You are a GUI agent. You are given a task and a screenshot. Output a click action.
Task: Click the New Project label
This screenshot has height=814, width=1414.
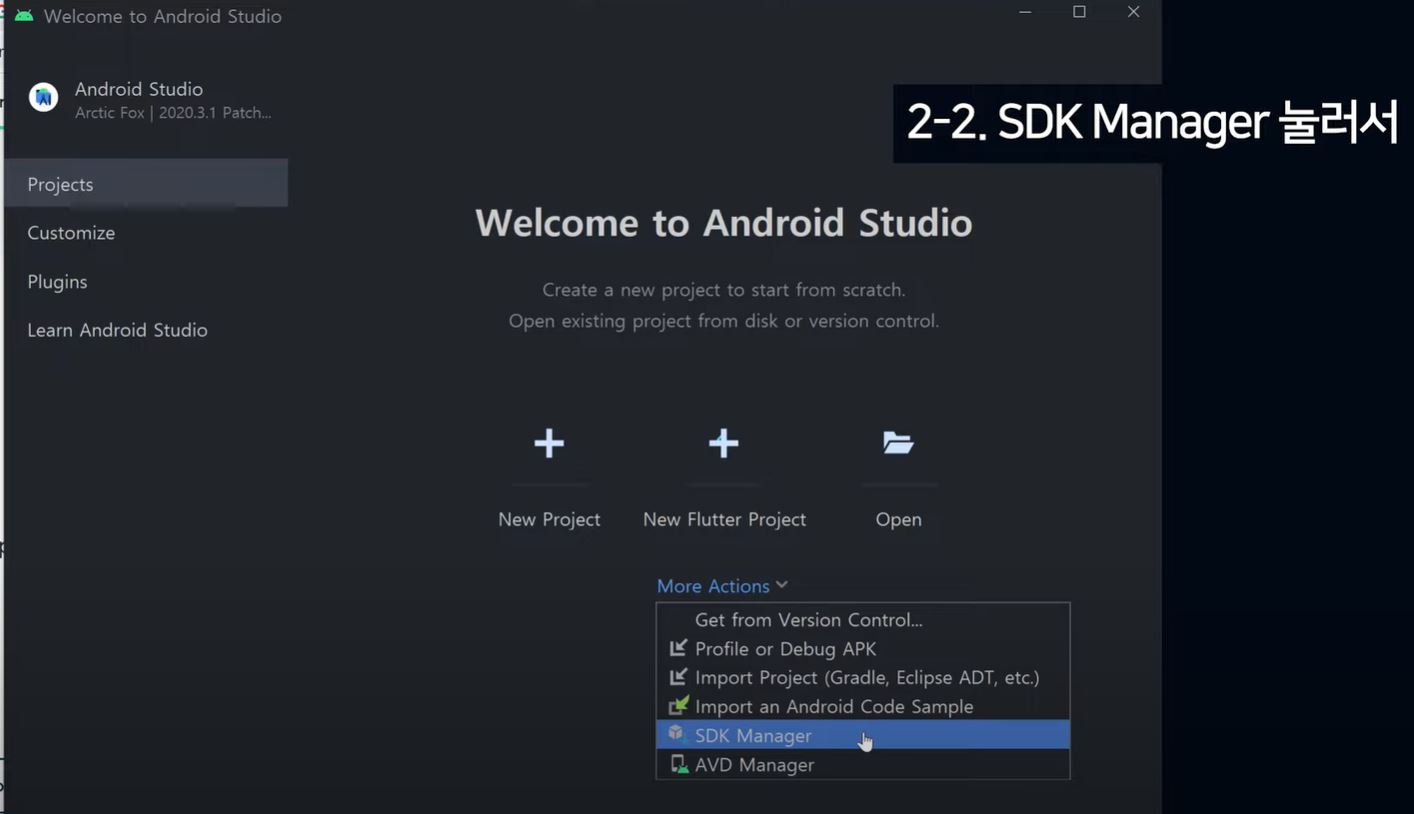point(549,519)
